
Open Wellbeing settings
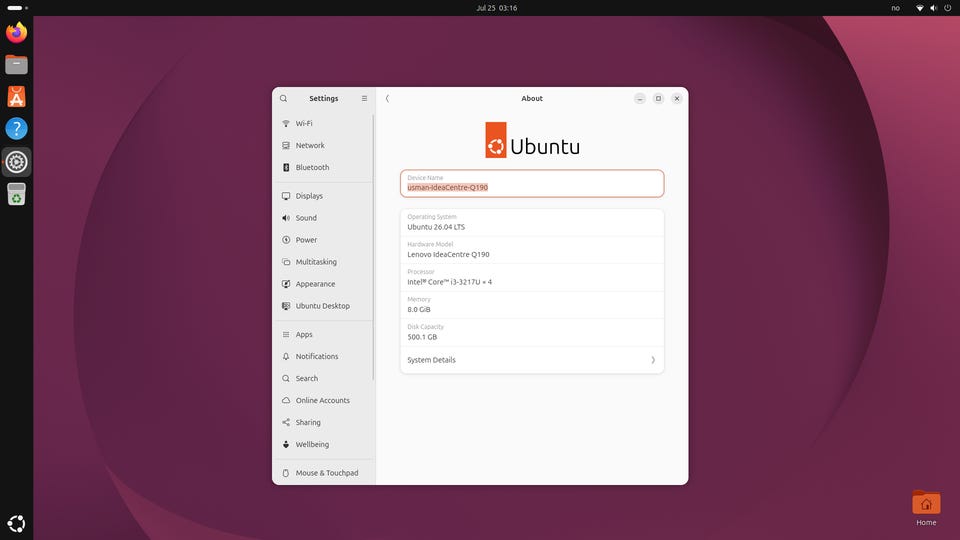(323, 444)
